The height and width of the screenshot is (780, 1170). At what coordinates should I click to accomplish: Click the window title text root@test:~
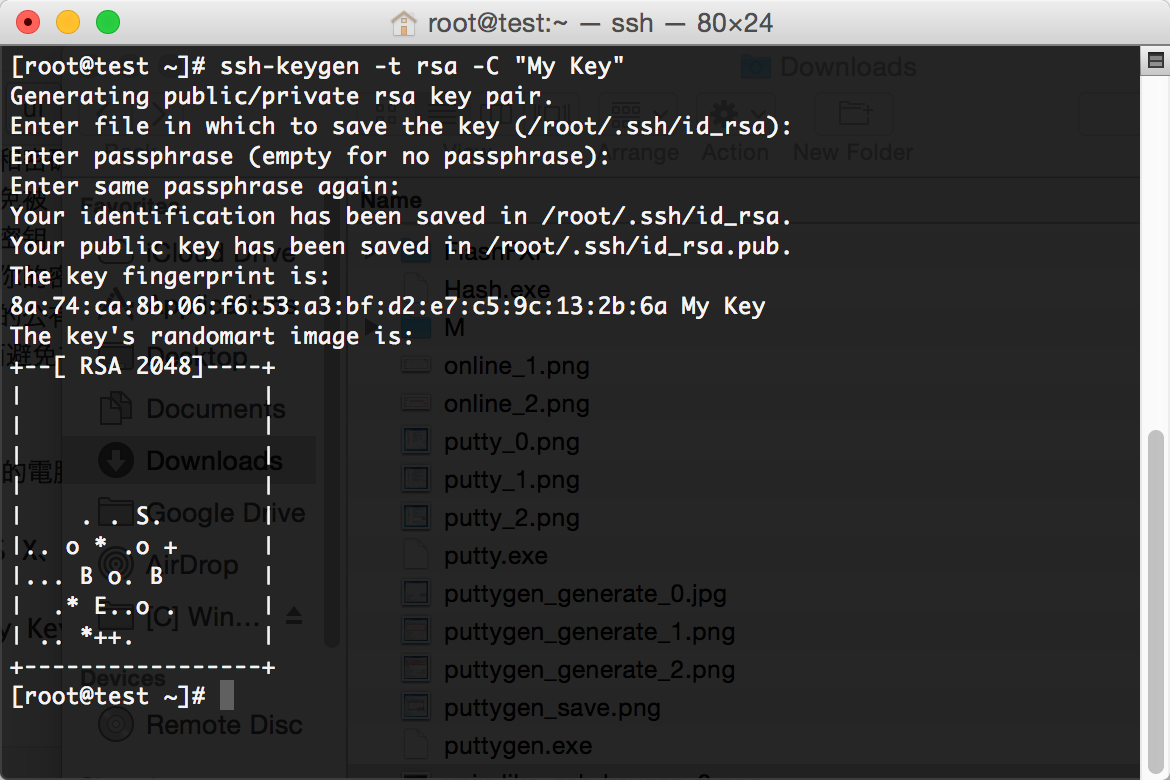click(x=498, y=23)
